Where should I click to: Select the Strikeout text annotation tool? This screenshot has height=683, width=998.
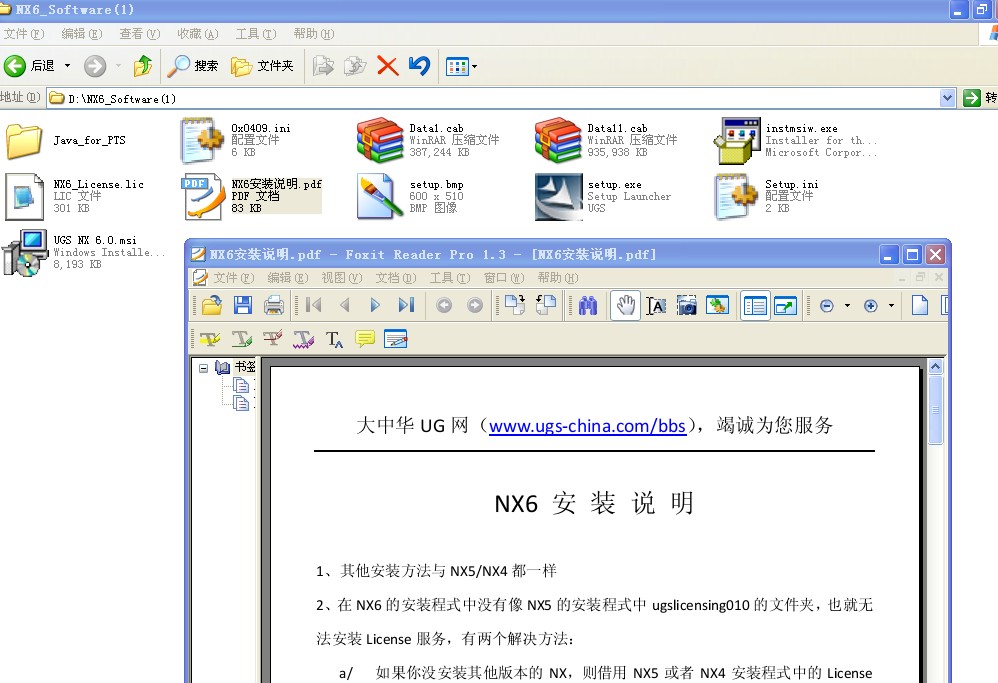click(272, 339)
